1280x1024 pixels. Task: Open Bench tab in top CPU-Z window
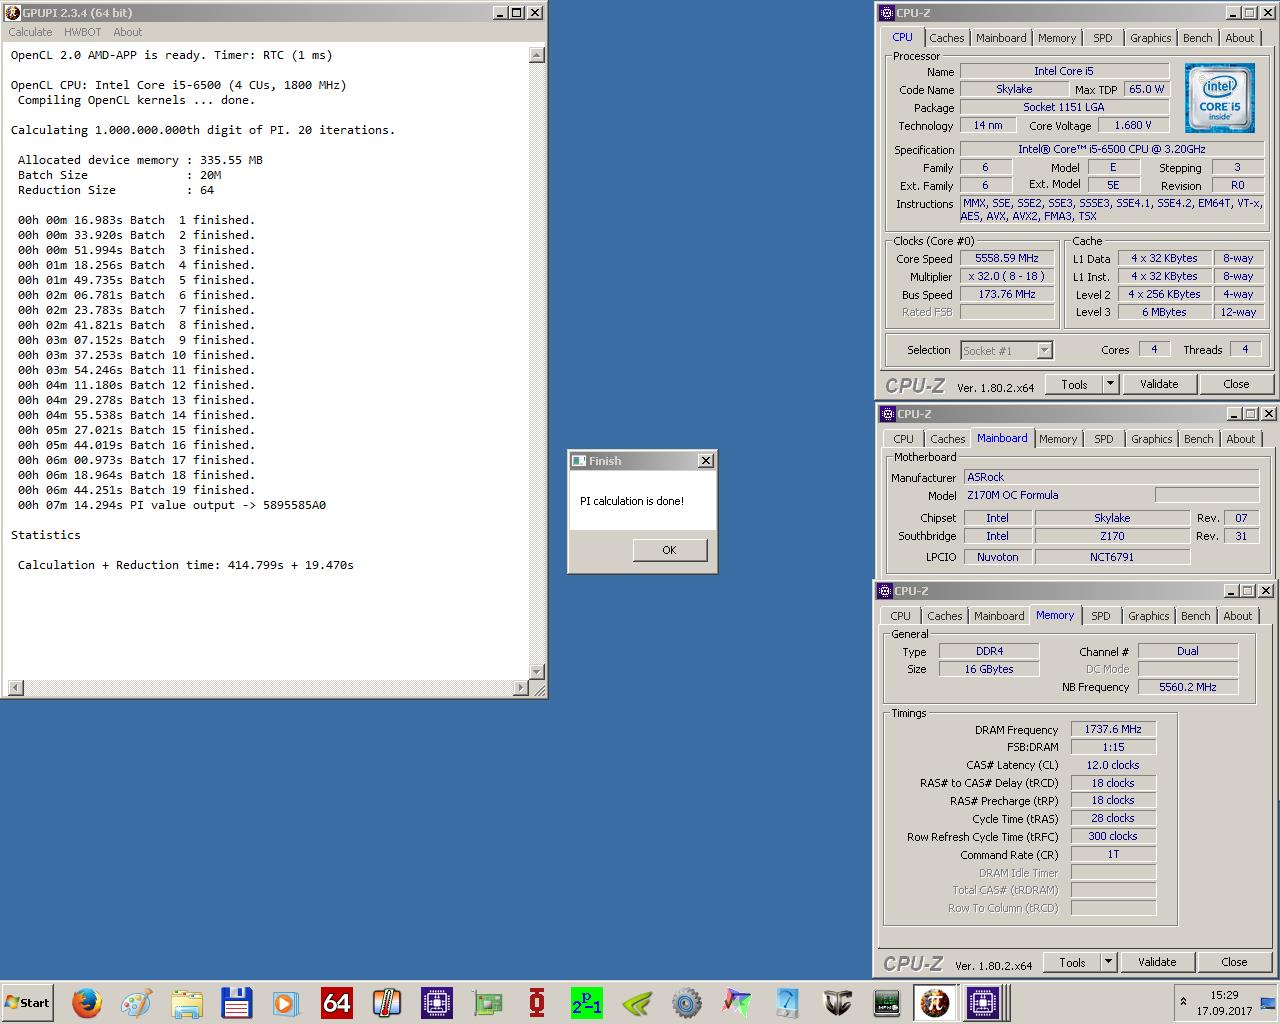click(1197, 38)
